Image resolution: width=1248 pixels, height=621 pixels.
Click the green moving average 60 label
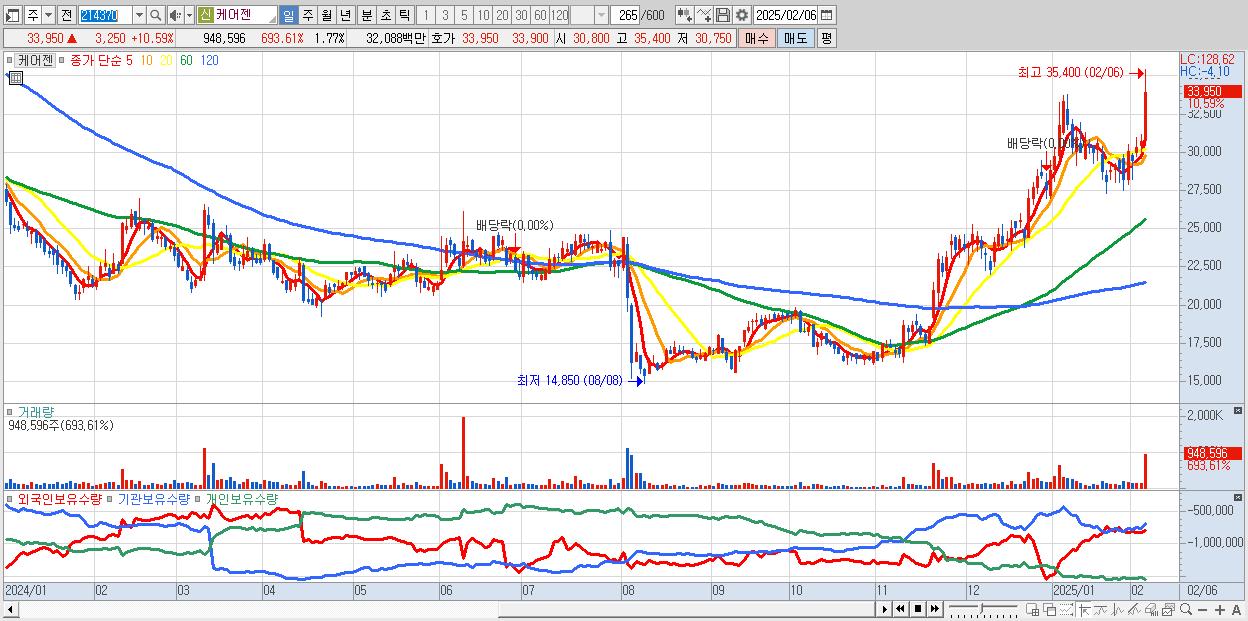187,60
